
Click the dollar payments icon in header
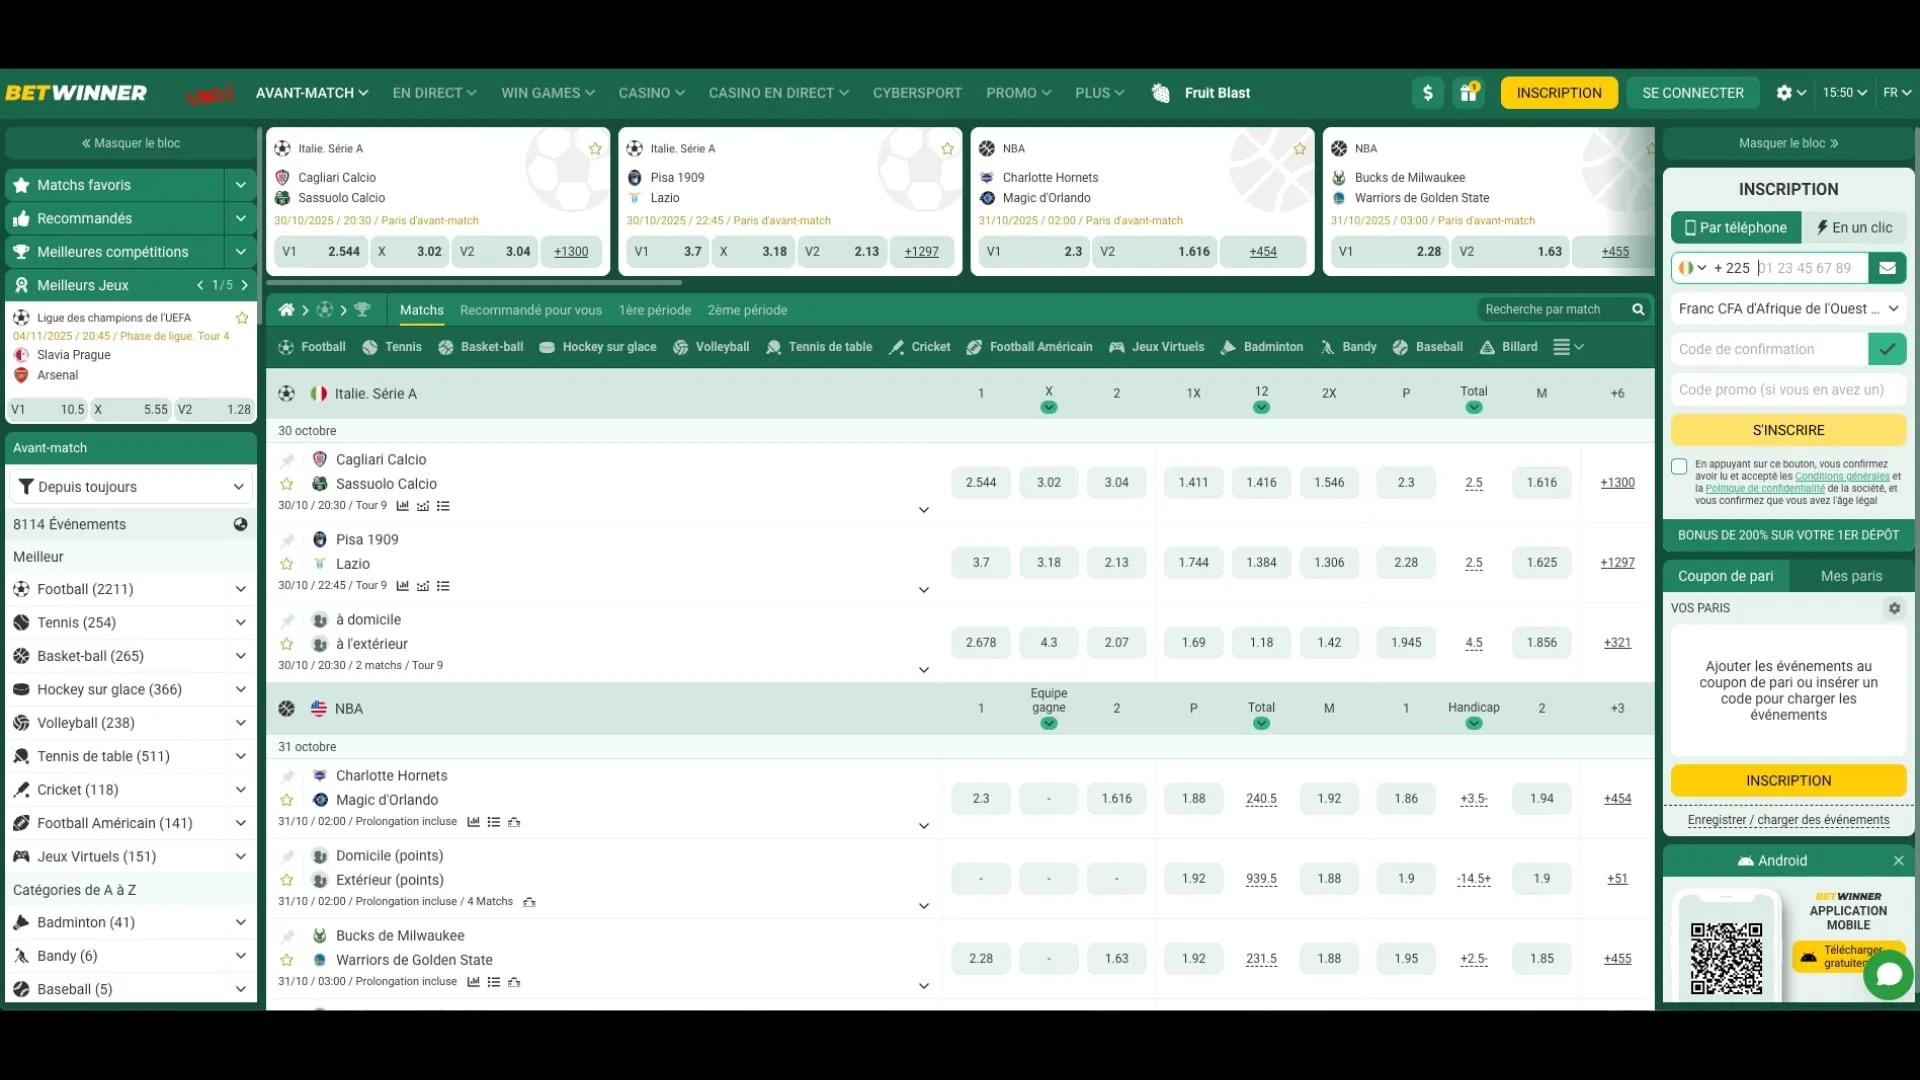1428,93
